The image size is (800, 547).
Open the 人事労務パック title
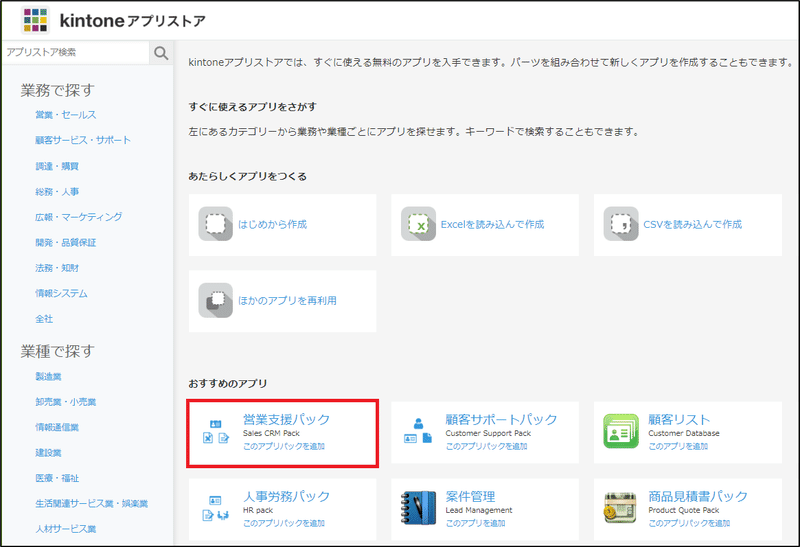tap(286, 496)
